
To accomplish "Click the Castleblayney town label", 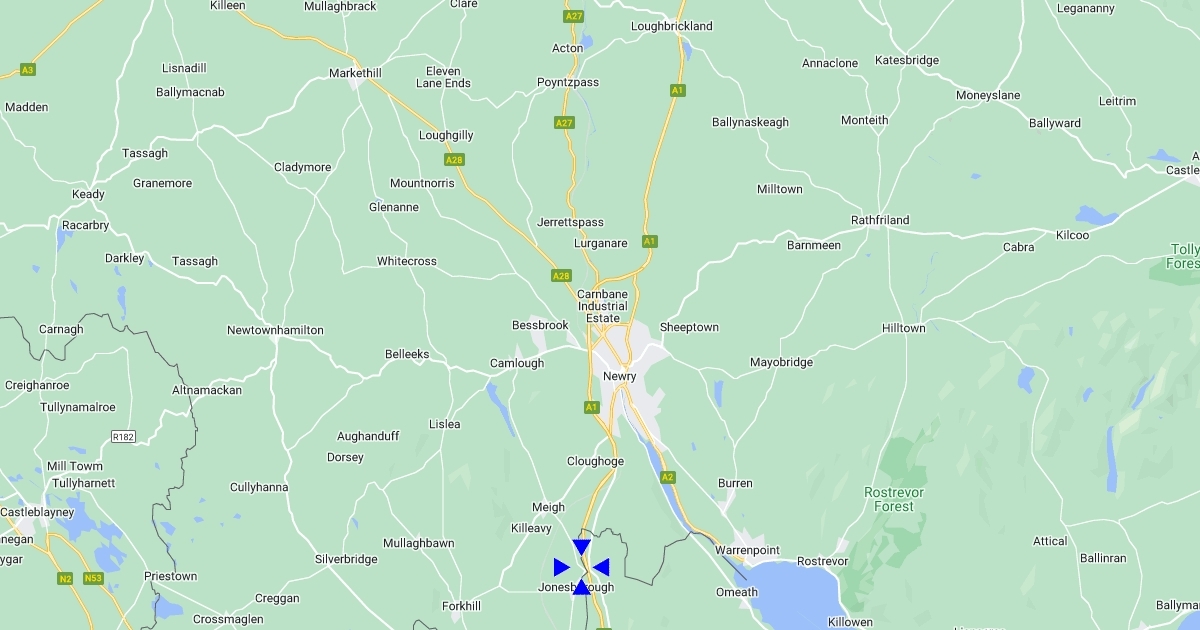I will pos(37,512).
